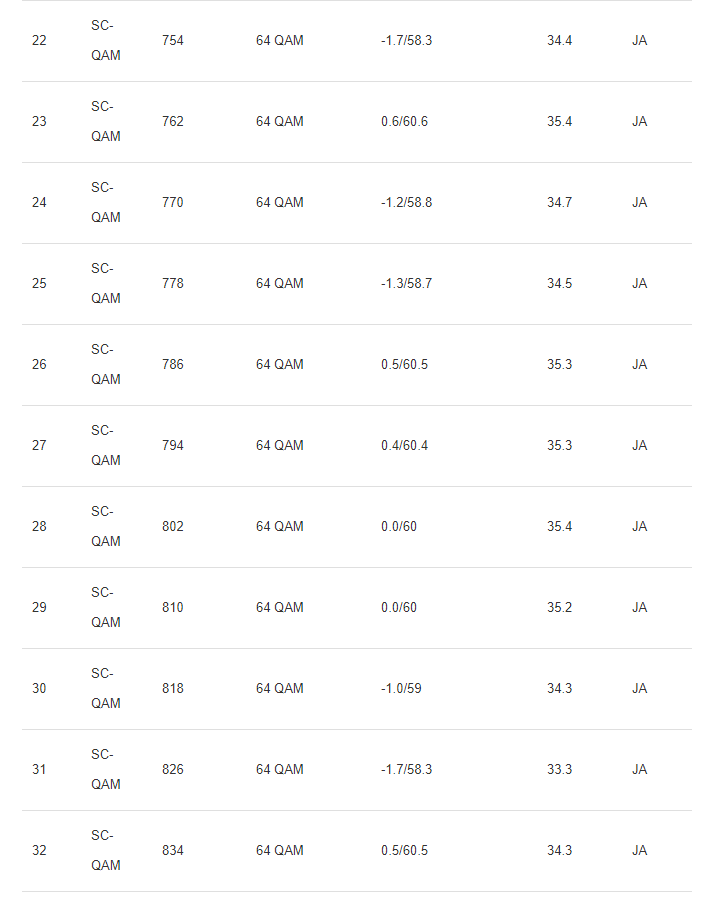Select channel number 26
This screenshot has width=720, height=905.
pyautogui.click(x=39, y=365)
